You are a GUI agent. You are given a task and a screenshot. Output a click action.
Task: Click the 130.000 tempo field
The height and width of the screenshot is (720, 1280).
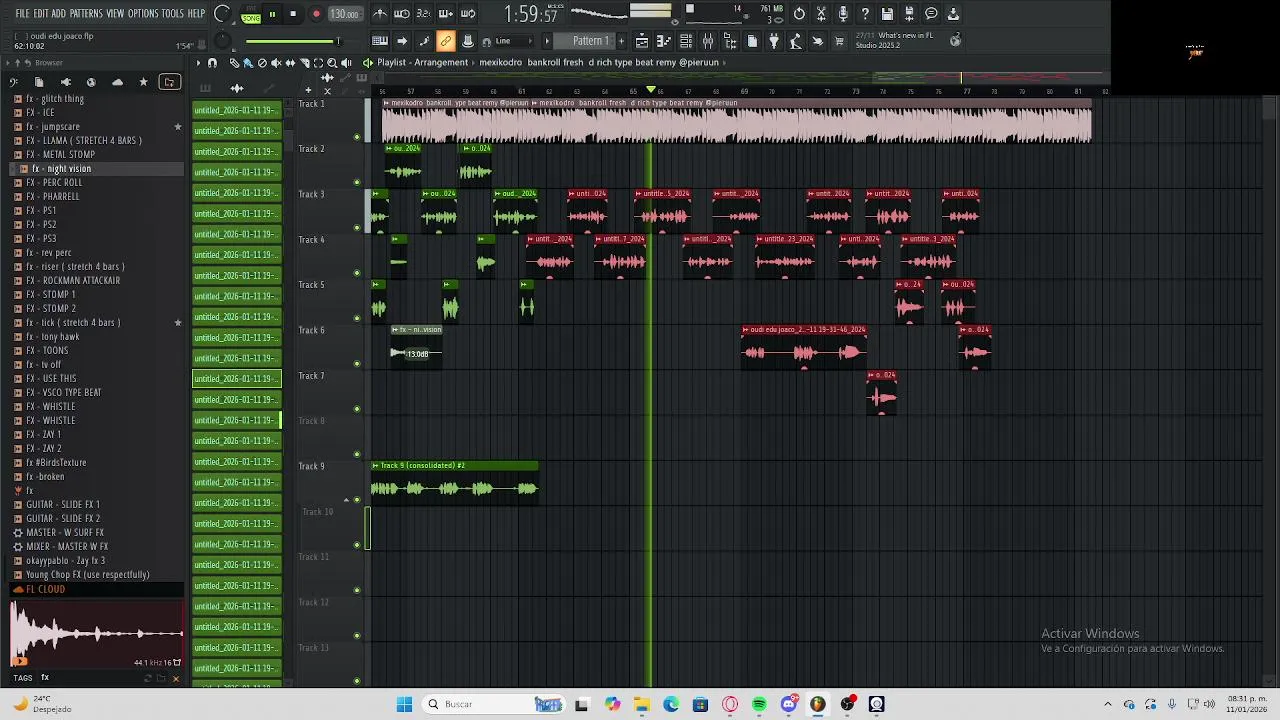click(x=344, y=14)
